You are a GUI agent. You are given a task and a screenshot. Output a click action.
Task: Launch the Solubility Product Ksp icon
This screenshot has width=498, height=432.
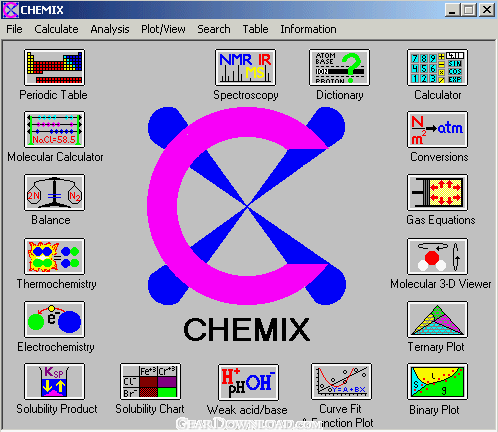54,381
